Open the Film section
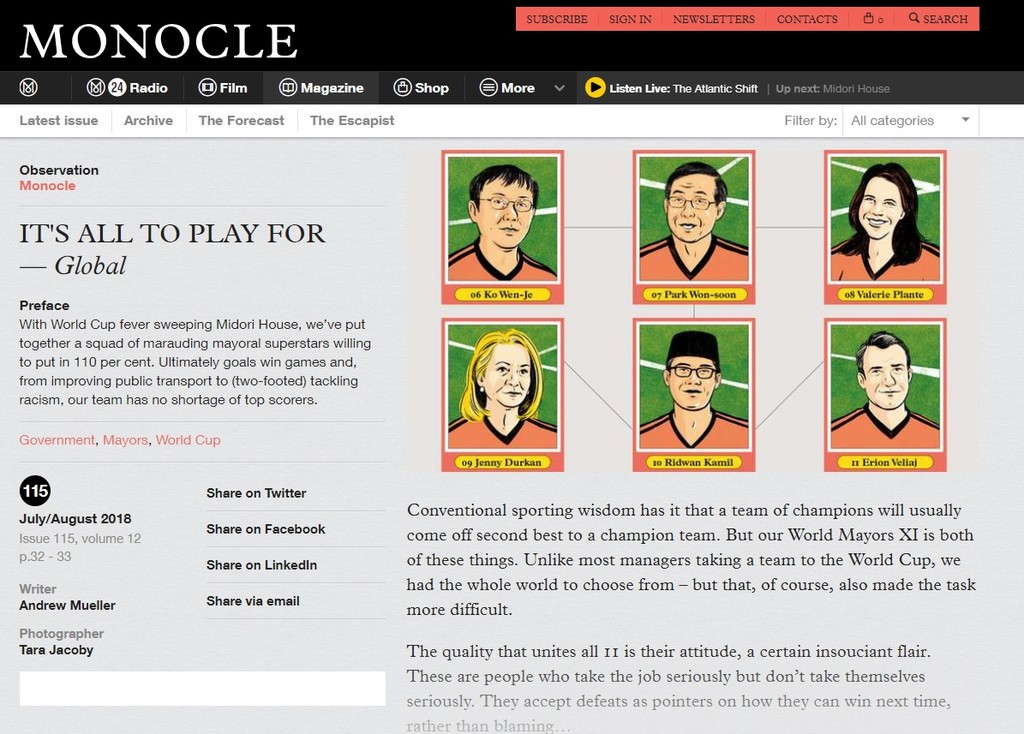Screen dimensions: 1024x734 222,88
